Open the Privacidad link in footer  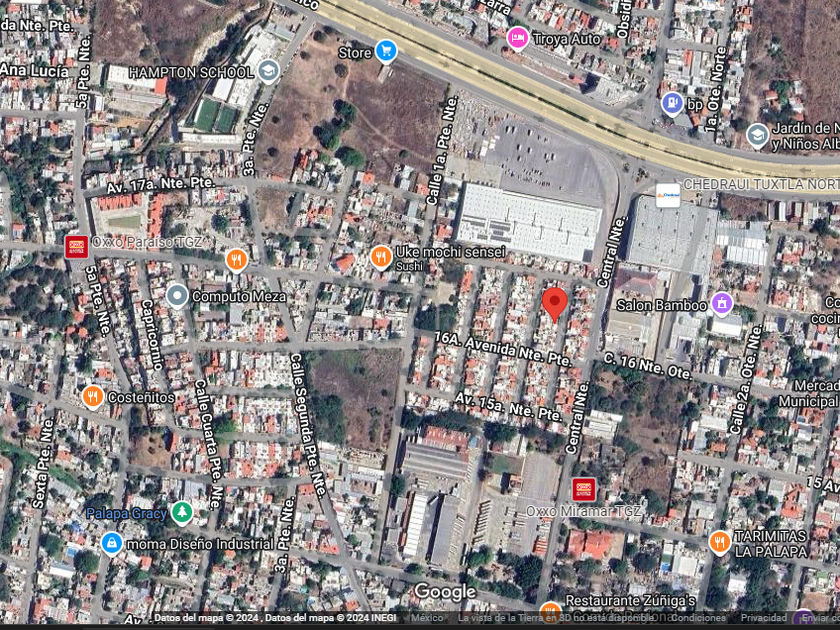[763, 618]
